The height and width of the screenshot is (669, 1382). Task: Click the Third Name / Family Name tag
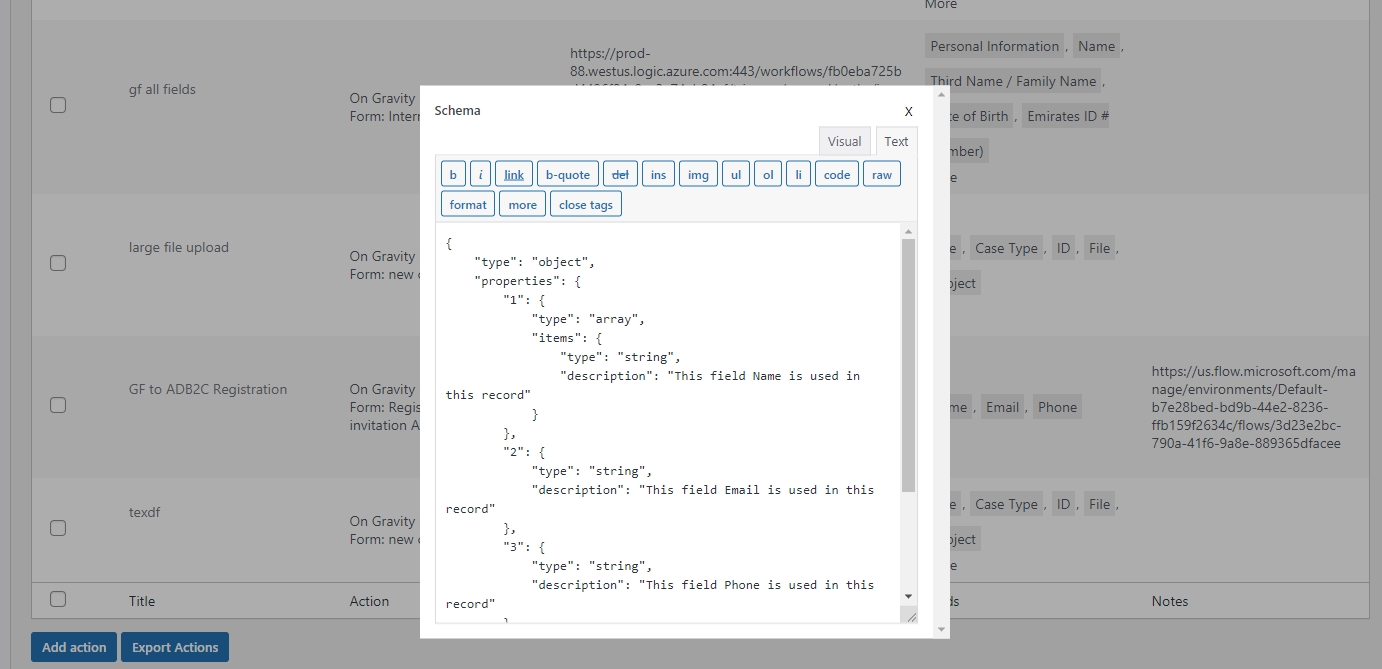(x=1013, y=81)
